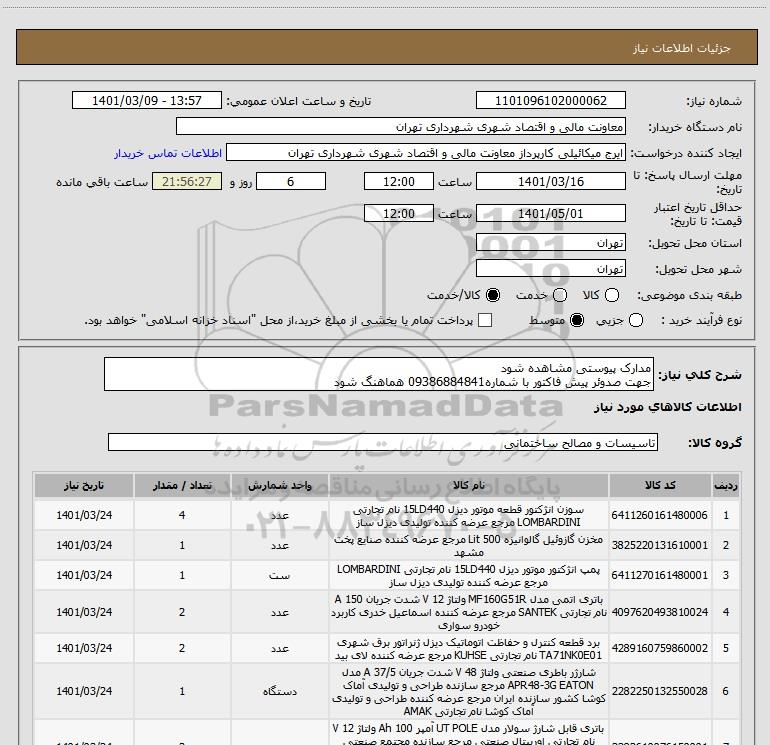This screenshot has height=745, width=770.
Task: Select the خدمت radio button
Action: click(x=560, y=295)
